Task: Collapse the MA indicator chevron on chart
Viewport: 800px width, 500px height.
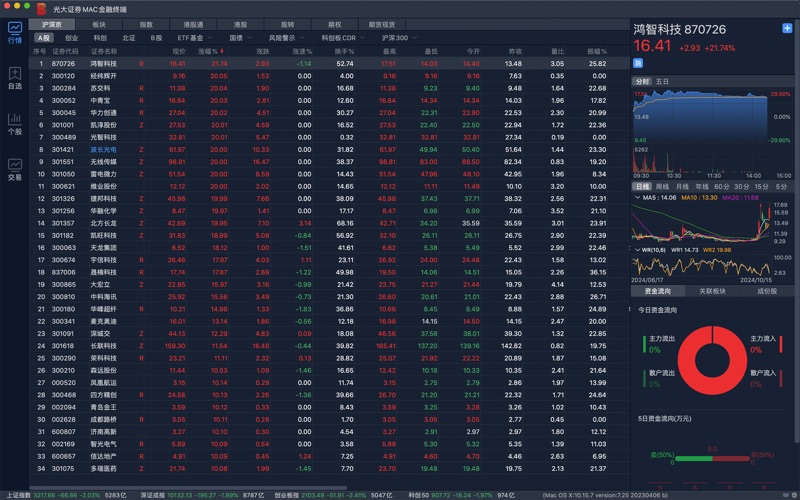Action: click(x=636, y=198)
